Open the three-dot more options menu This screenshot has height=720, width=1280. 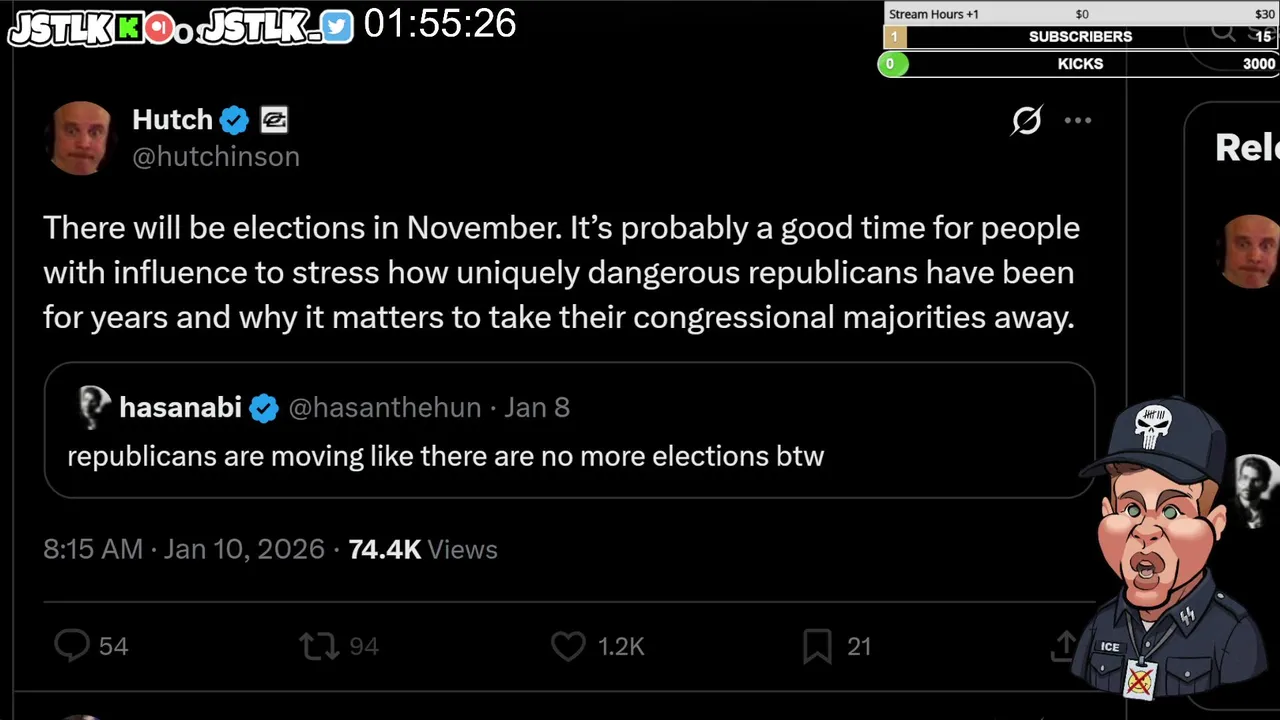(x=1078, y=121)
